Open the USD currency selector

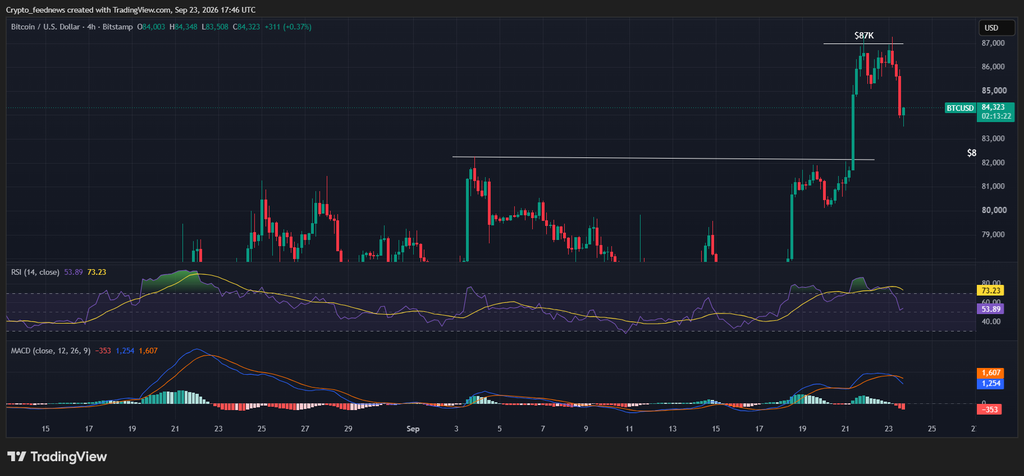pos(996,28)
